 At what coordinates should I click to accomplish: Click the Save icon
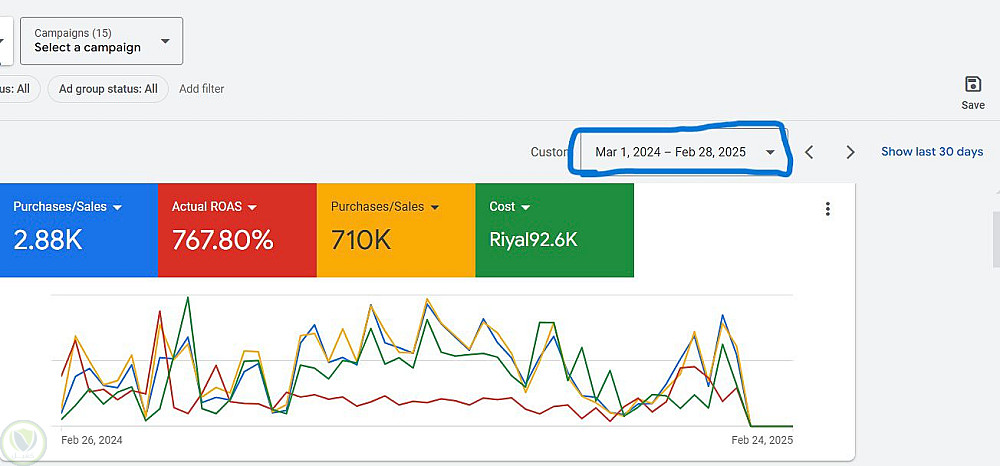(x=972, y=85)
